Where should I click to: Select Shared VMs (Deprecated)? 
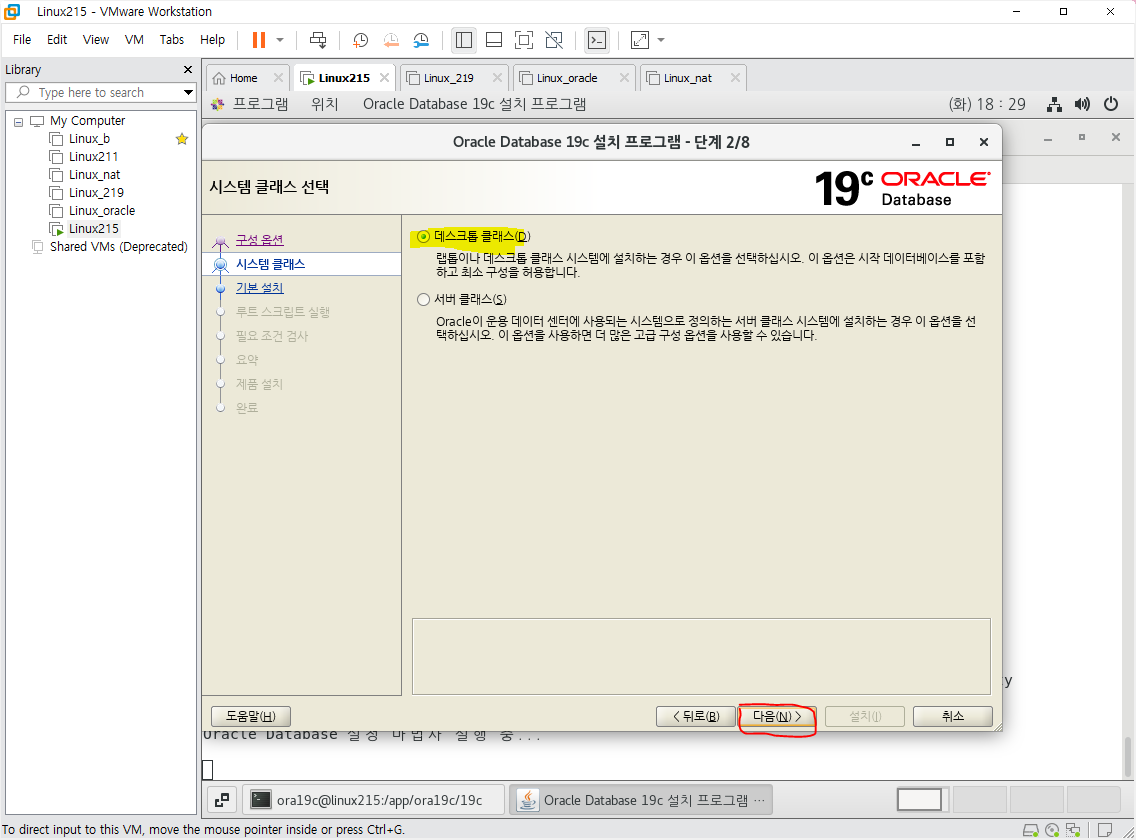118,247
